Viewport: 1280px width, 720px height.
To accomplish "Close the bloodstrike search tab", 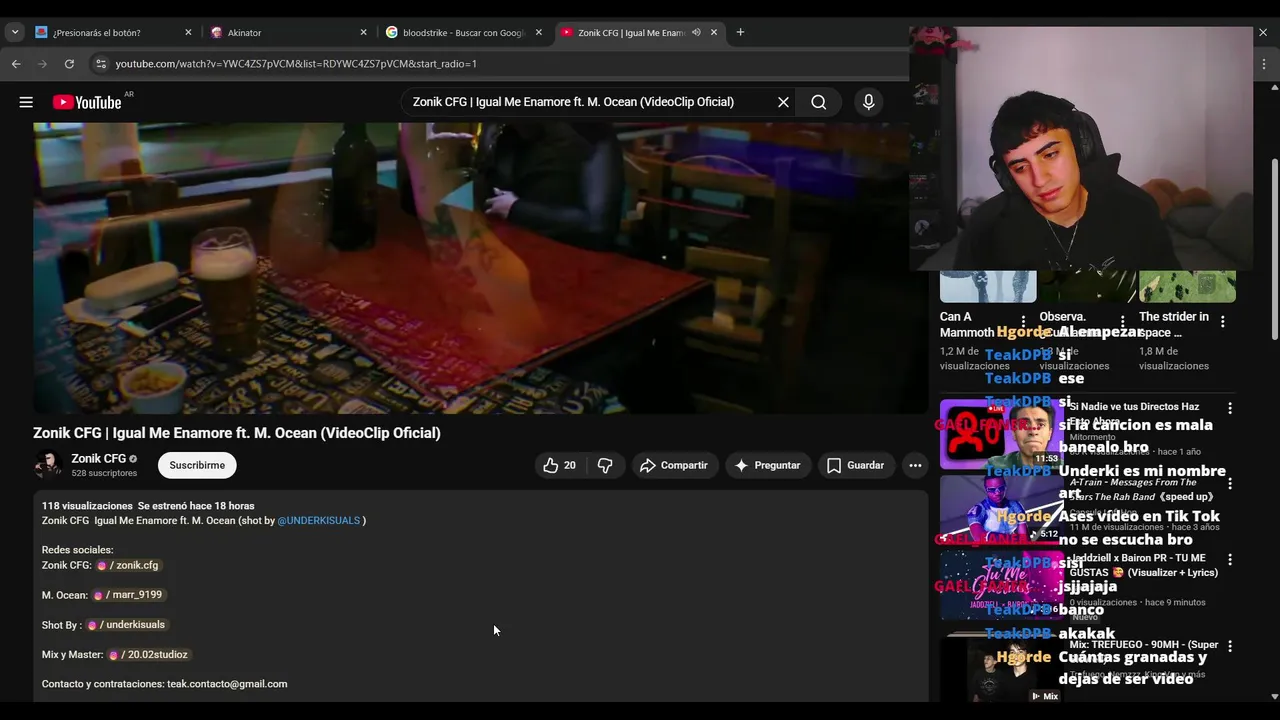I will [x=538, y=32].
